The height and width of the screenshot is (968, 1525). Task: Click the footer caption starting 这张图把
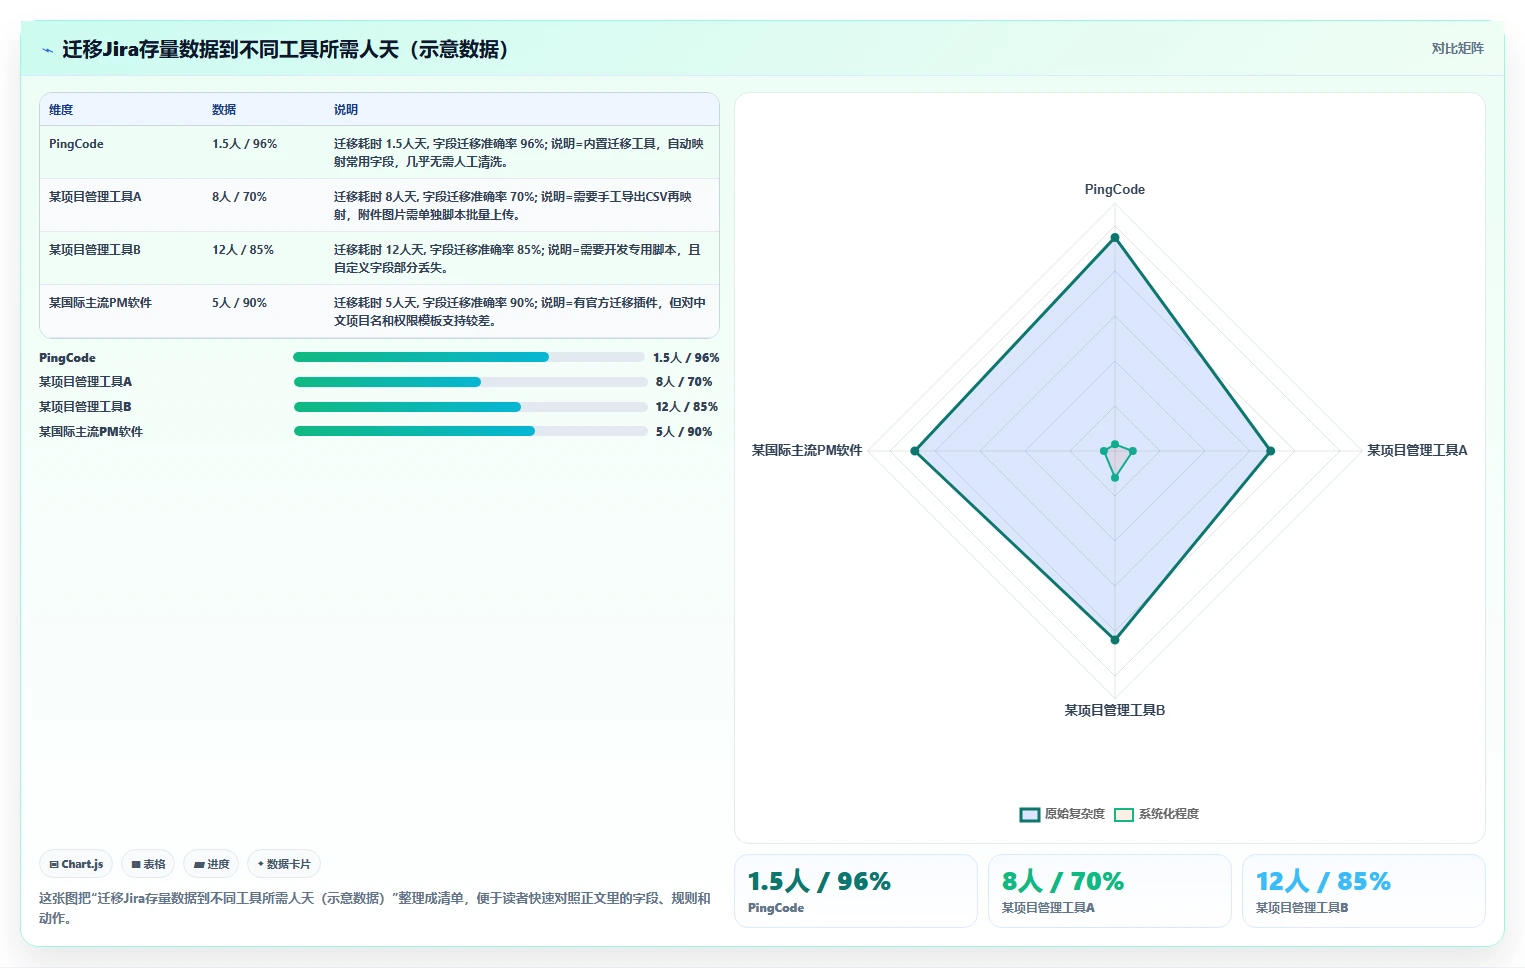point(375,908)
